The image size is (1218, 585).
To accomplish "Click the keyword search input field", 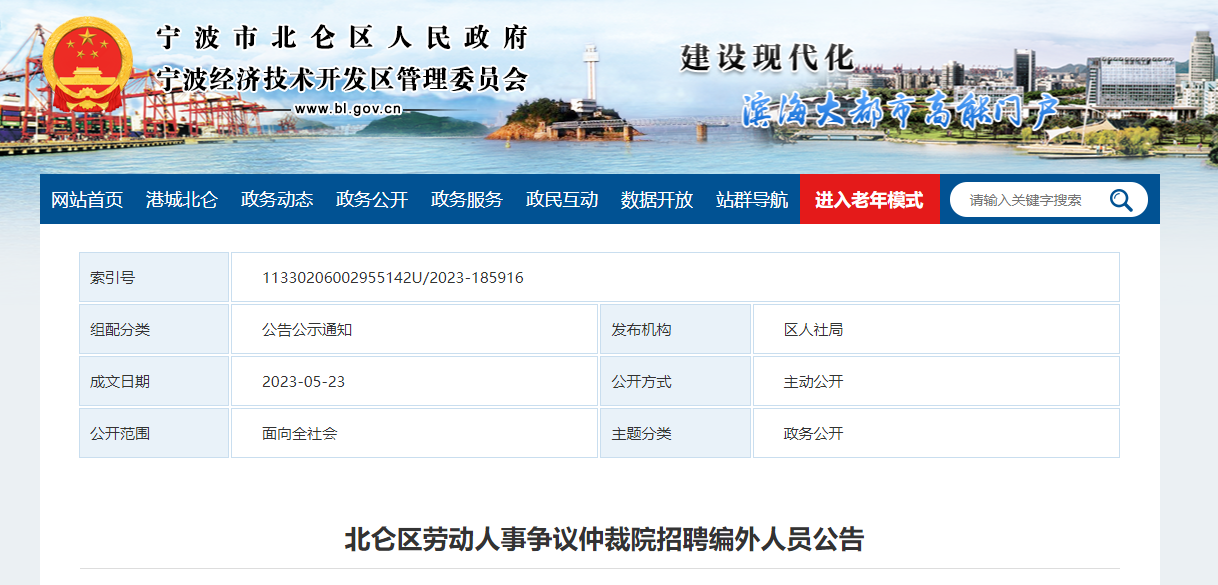I will [1030, 200].
